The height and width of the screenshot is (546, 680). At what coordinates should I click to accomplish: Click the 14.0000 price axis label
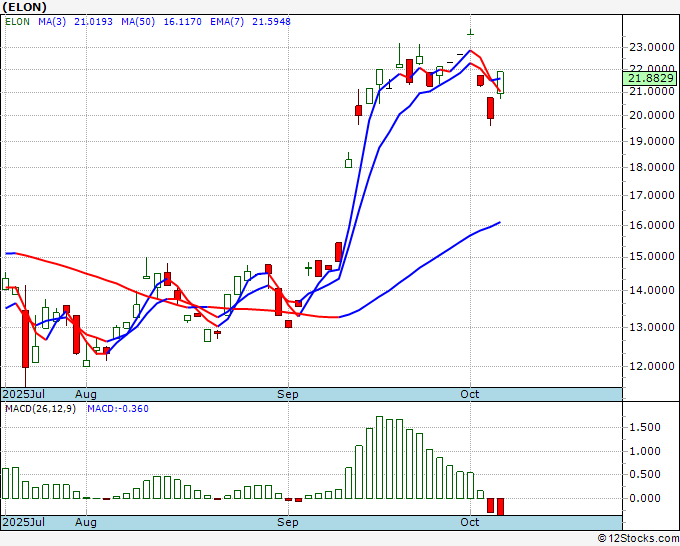(652, 291)
